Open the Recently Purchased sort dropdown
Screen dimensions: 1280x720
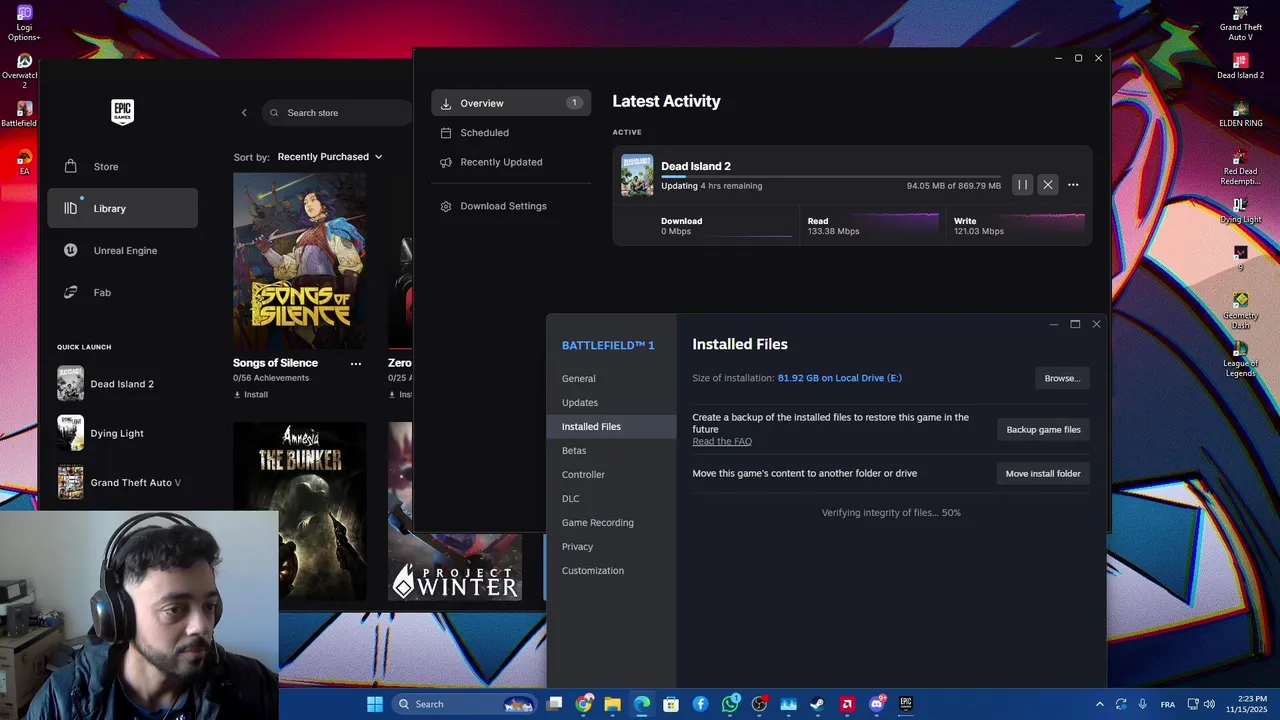[330, 157]
